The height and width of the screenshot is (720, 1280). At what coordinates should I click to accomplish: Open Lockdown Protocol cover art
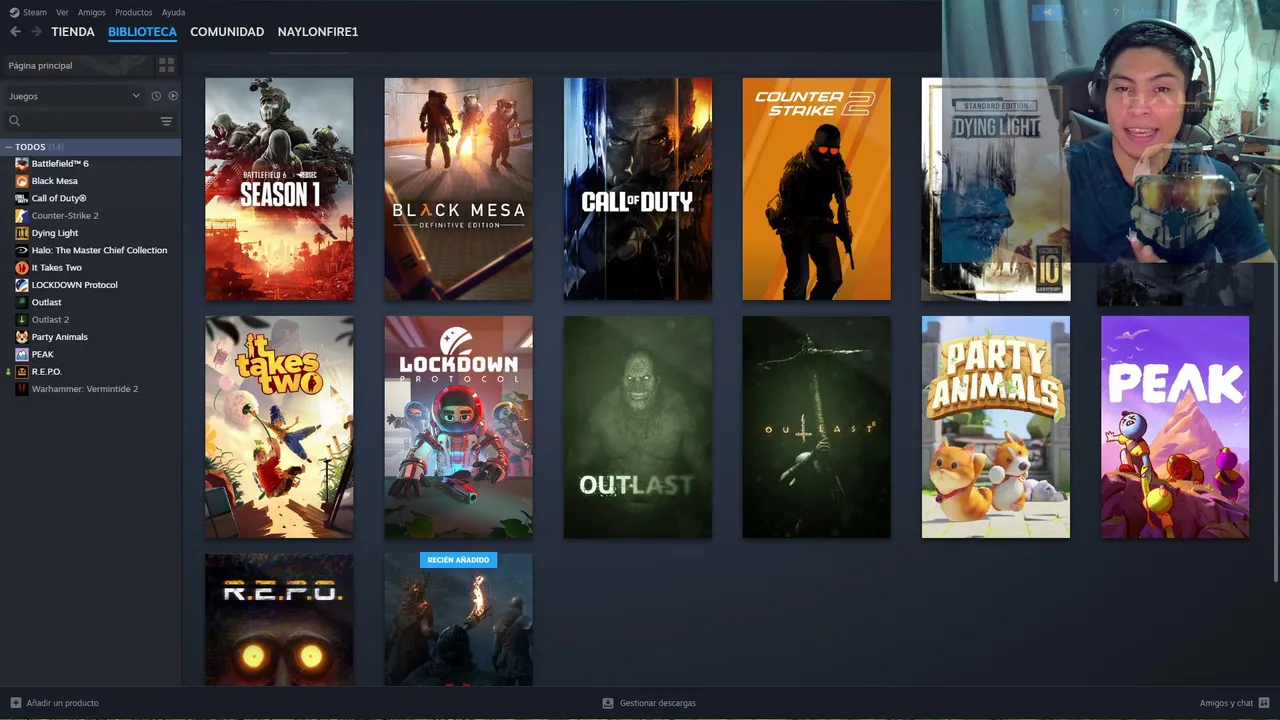click(458, 427)
